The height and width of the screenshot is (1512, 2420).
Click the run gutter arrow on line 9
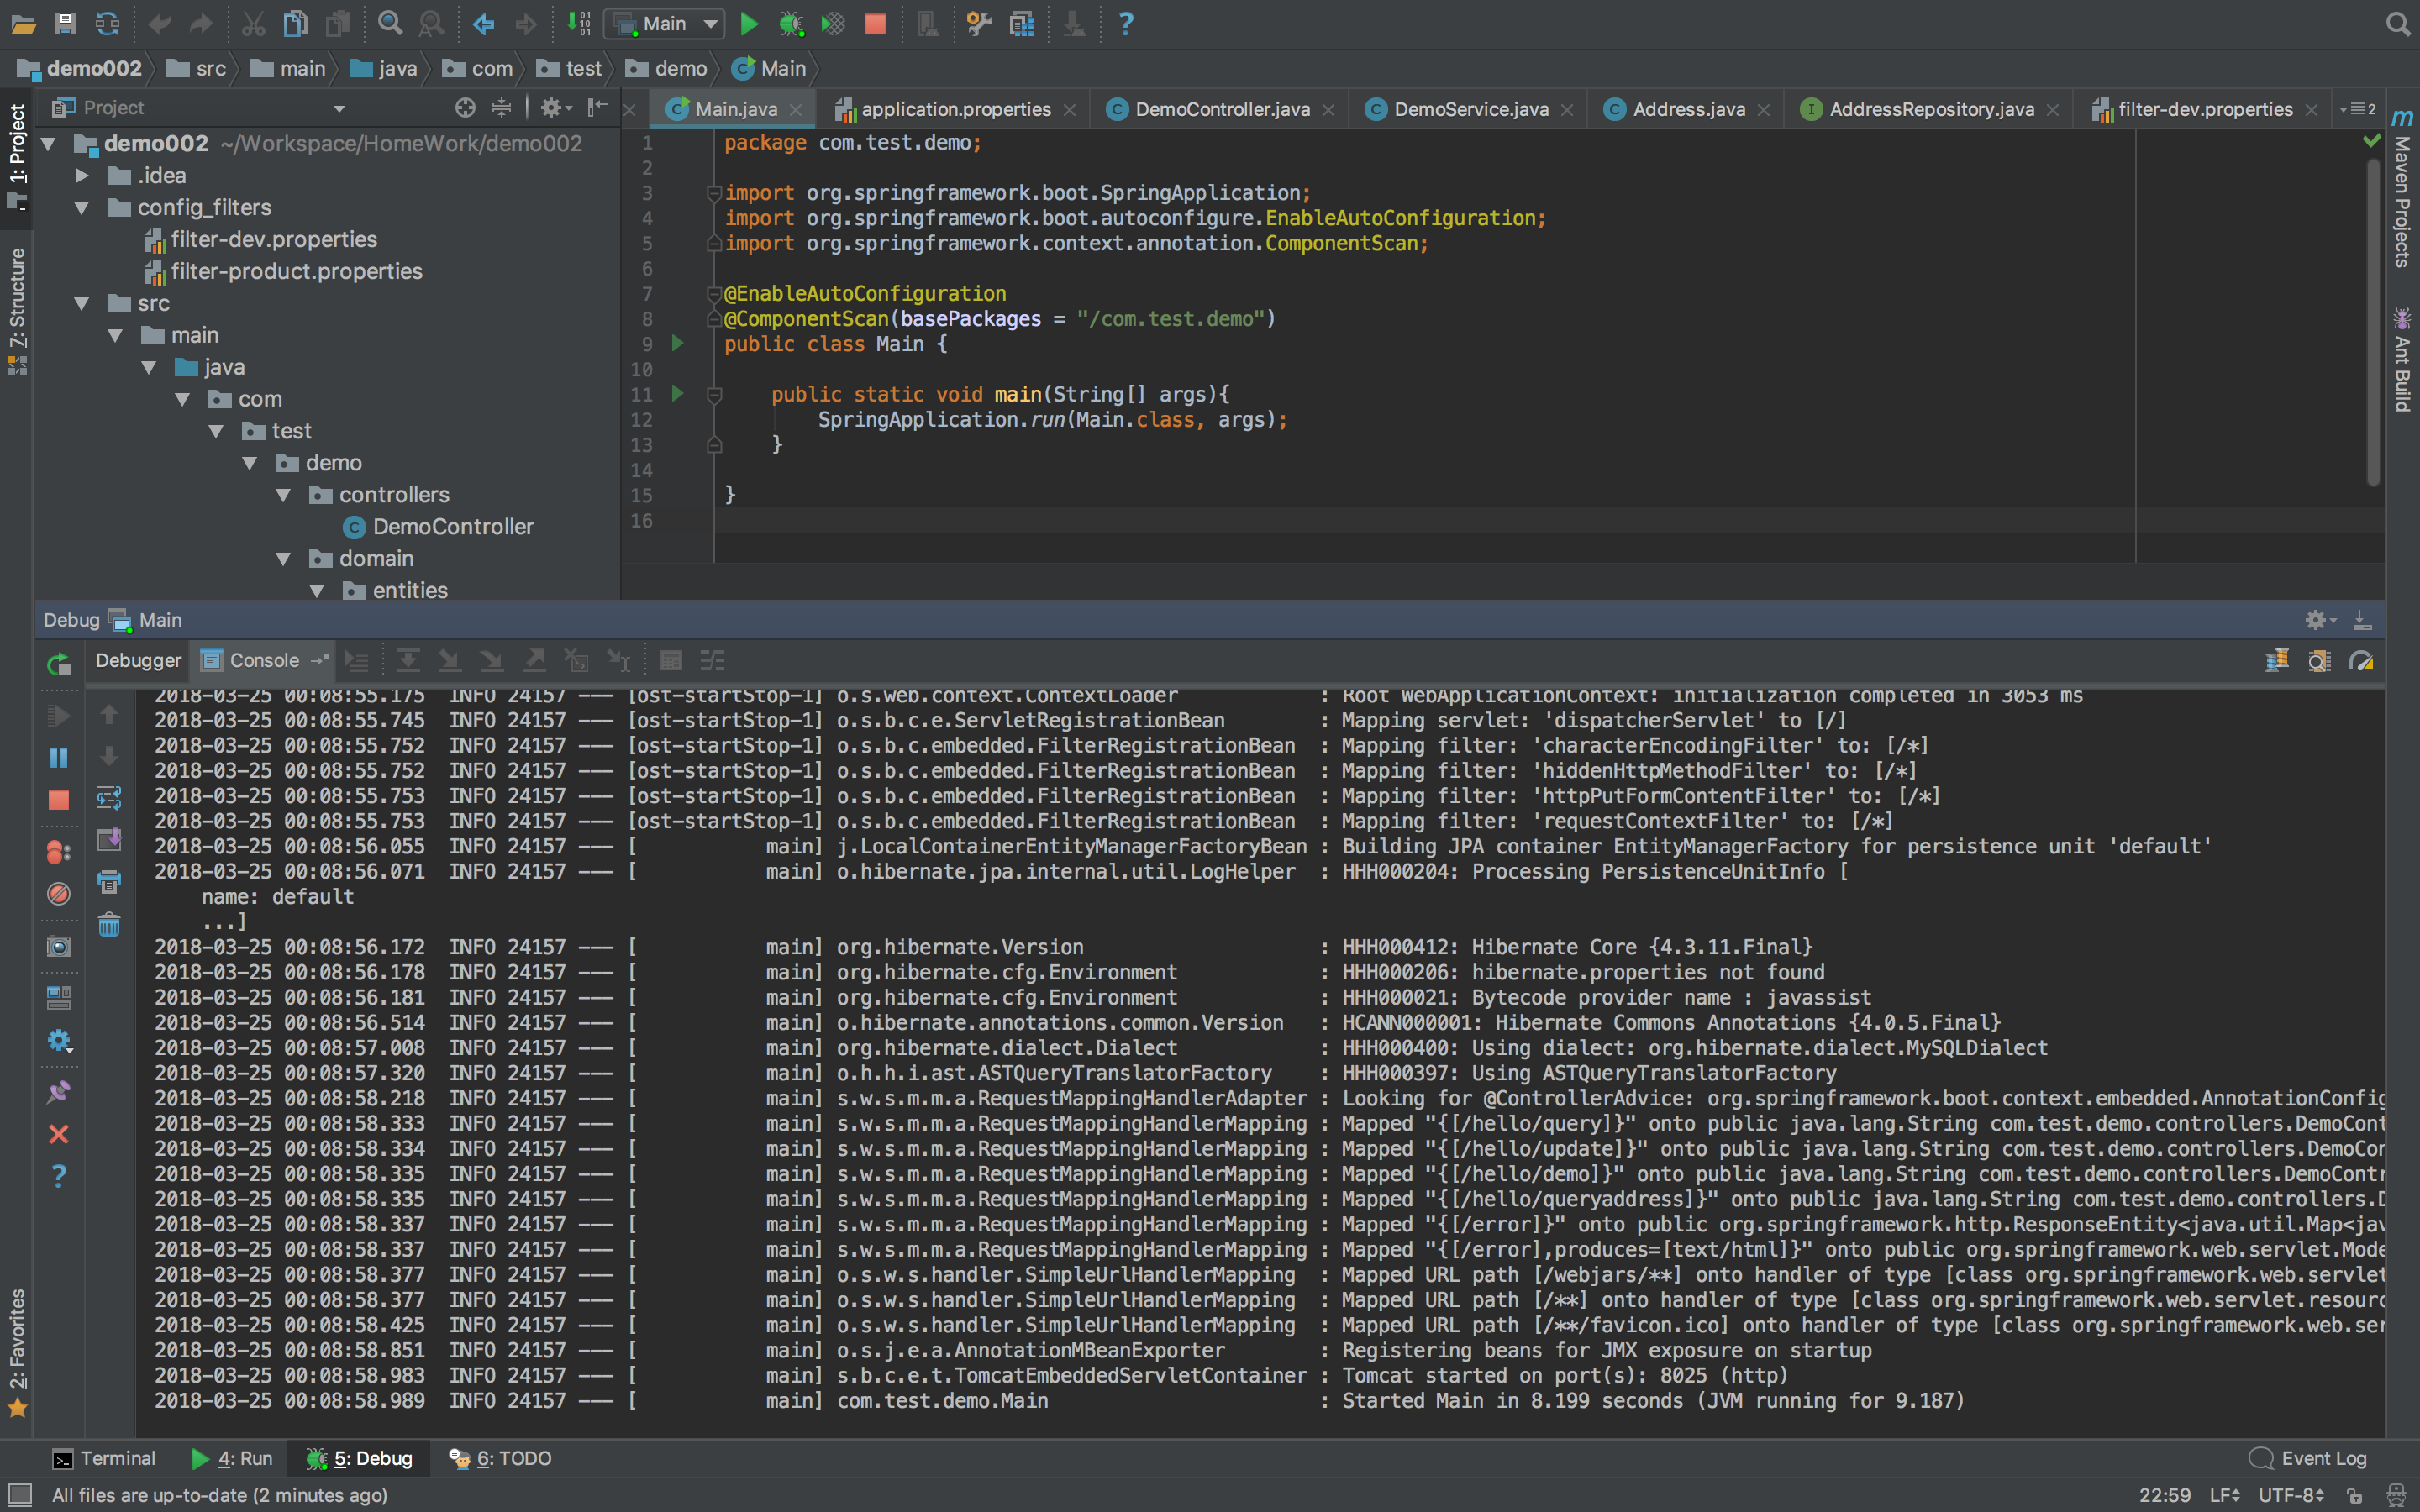click(x=678, y=343)
